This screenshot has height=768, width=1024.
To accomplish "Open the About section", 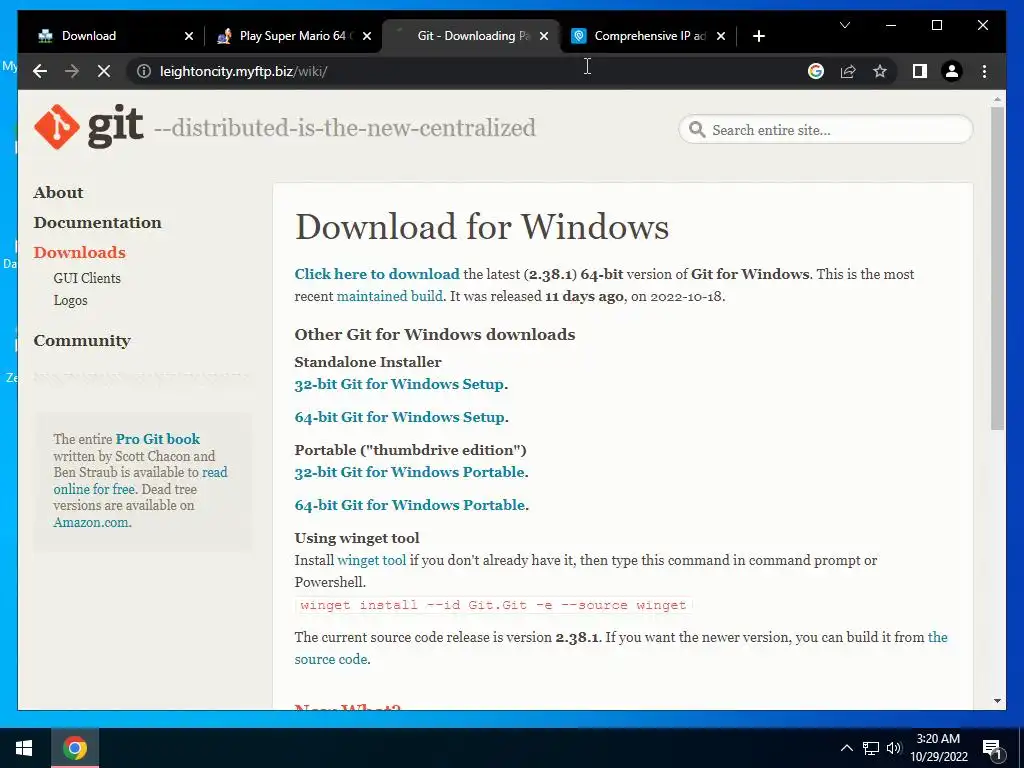I will [58, 193].
